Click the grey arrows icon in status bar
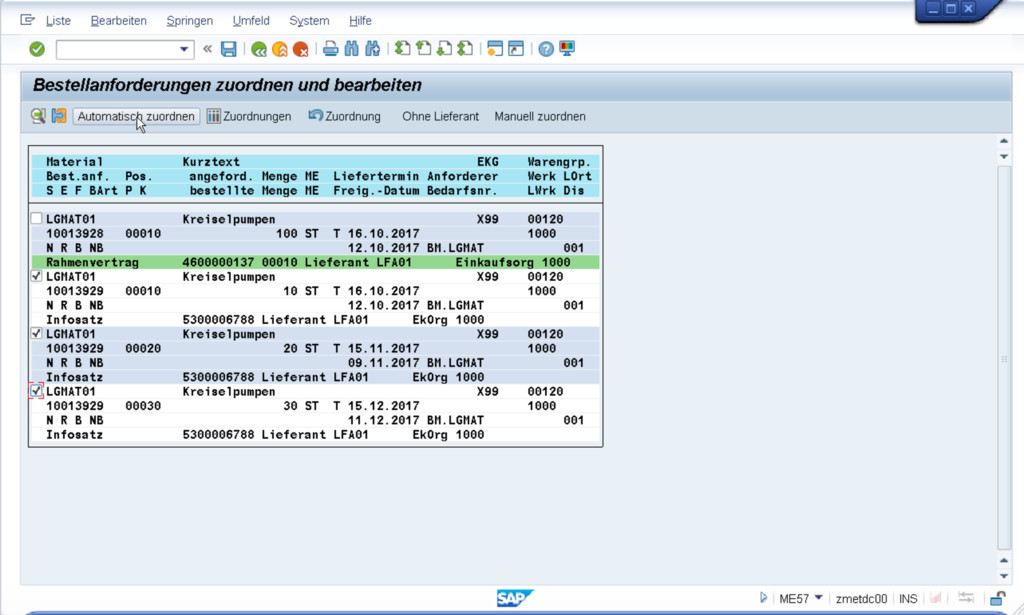The image size is (1024, 615). [x=966, y=597]
